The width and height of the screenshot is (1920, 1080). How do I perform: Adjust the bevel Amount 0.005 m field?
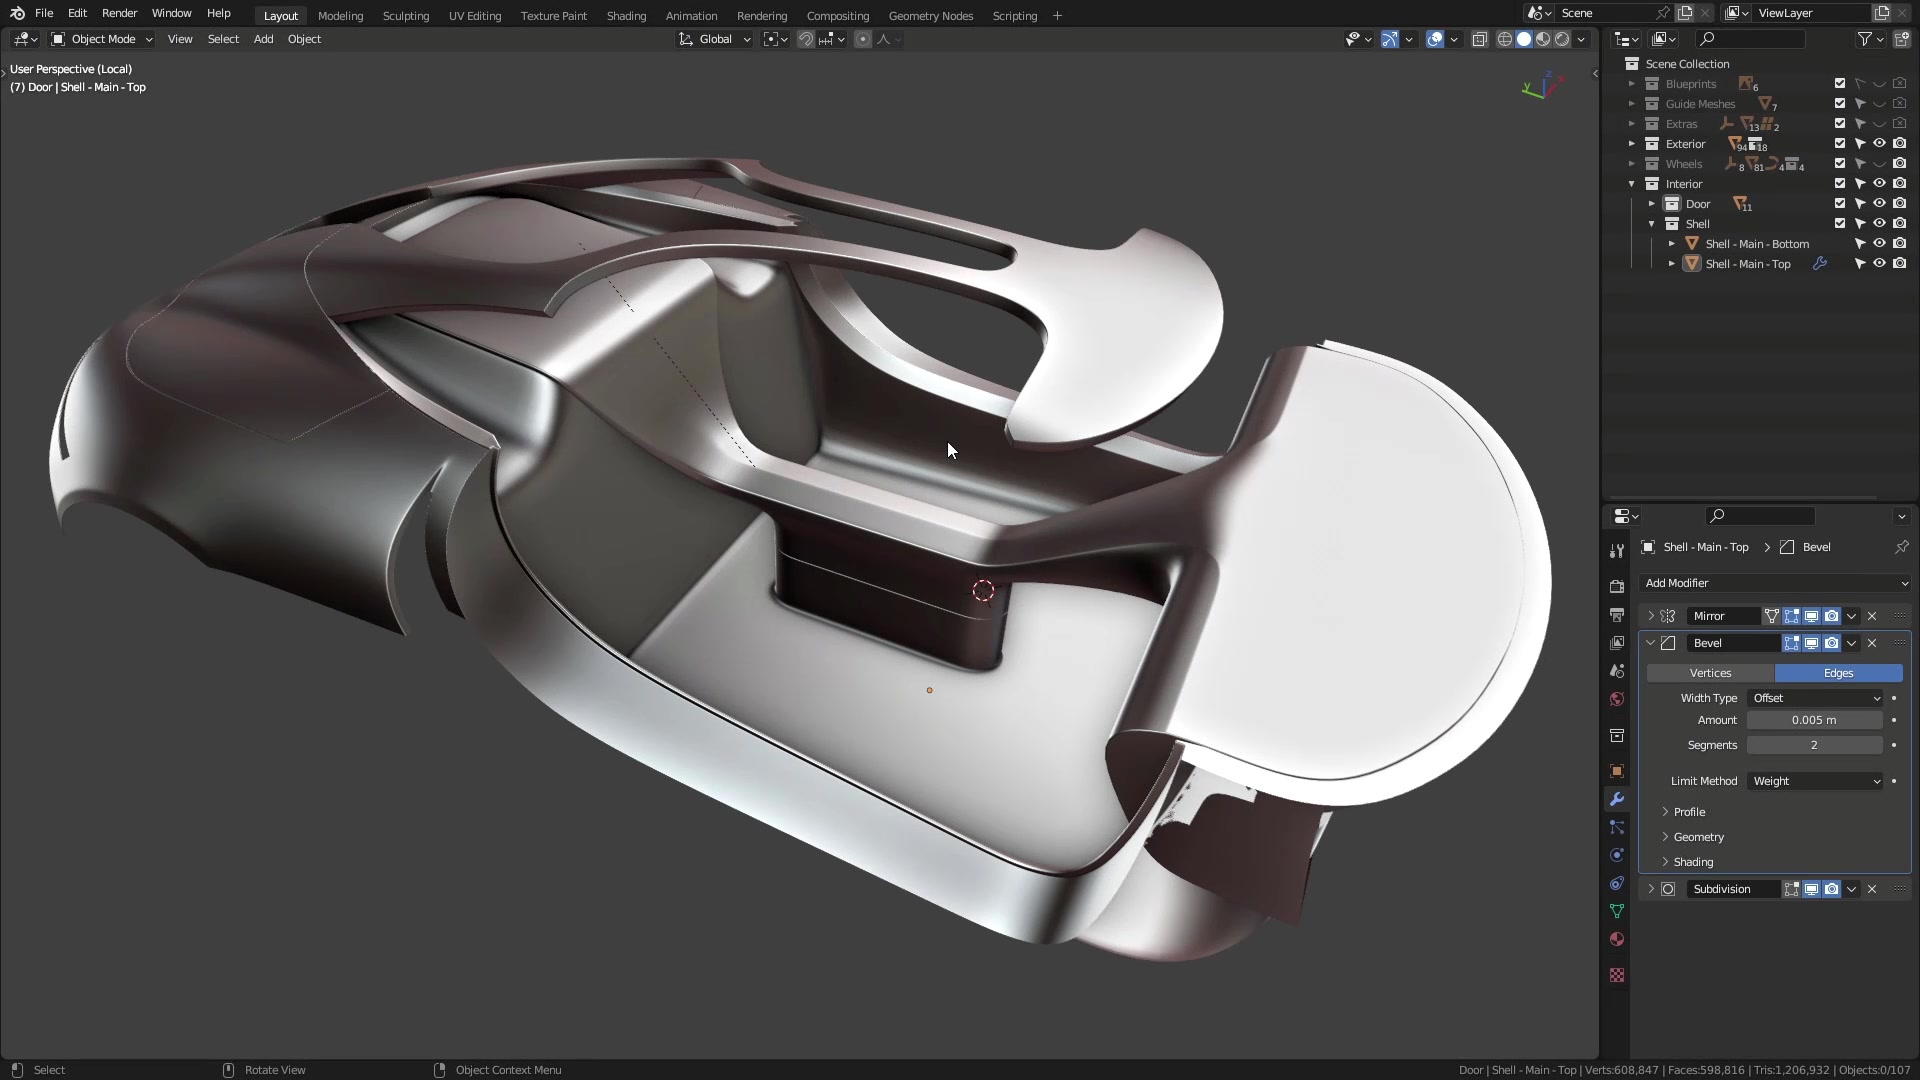(x=1814, y=720)
